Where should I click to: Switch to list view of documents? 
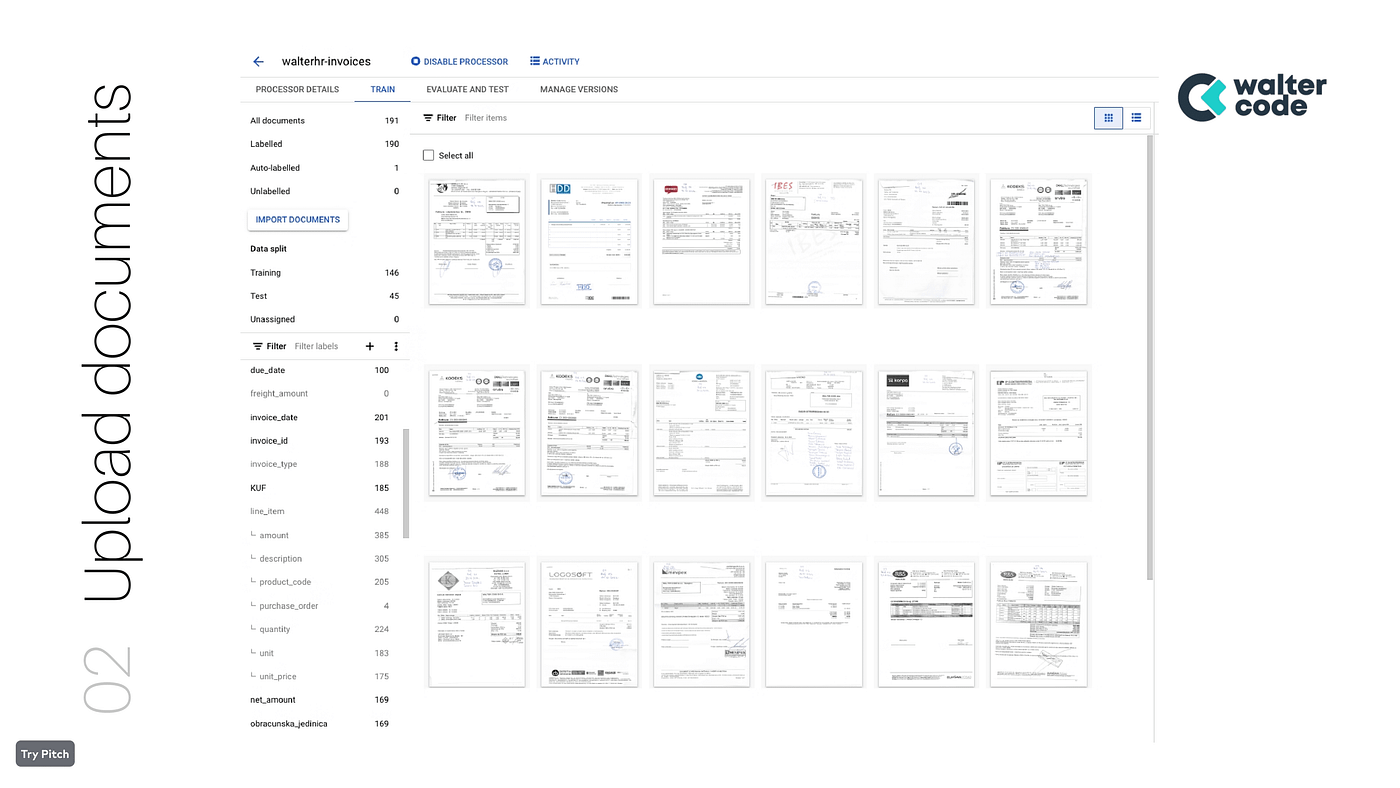pyautogui.click(x=1135, y=117)
